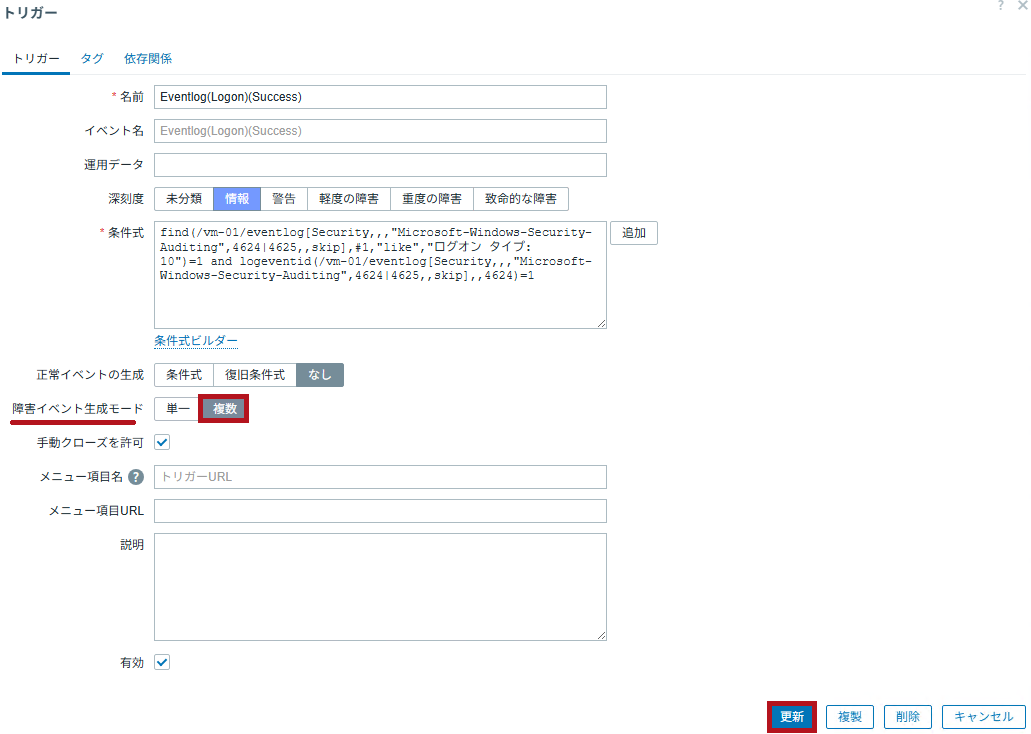Toggle the 有効 checkbox
This screenshot has height=734, width=1031.
(162, 662)
